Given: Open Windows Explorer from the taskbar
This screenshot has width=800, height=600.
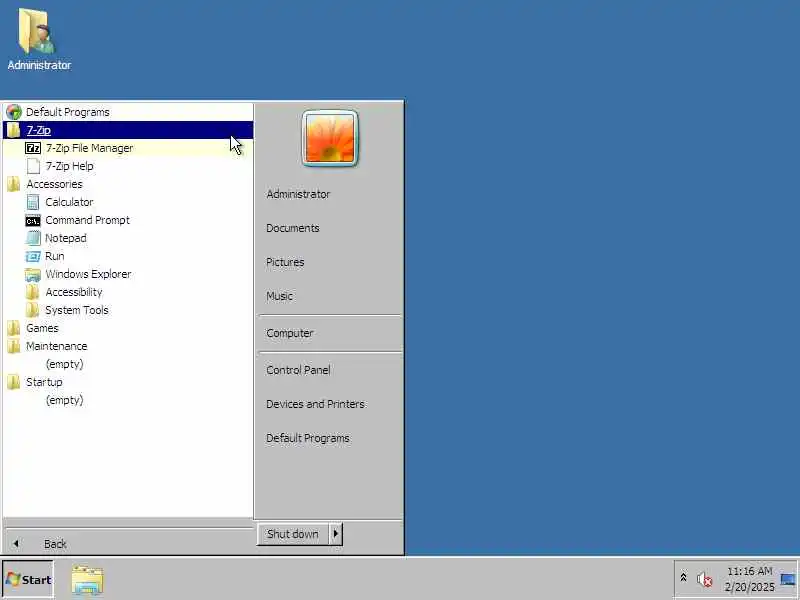Looking at the screenshot, I should coord(87,580).
